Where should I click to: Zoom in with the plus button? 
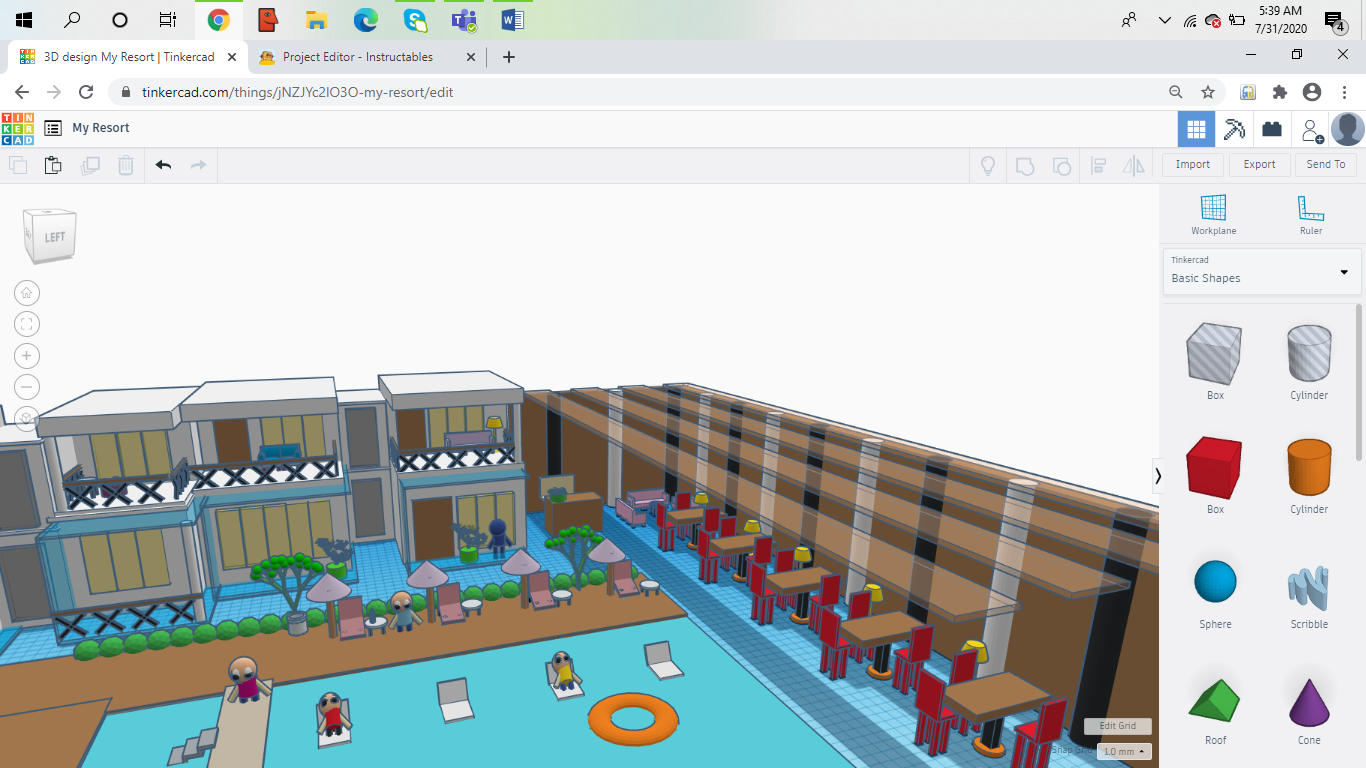tap(27, 355)
